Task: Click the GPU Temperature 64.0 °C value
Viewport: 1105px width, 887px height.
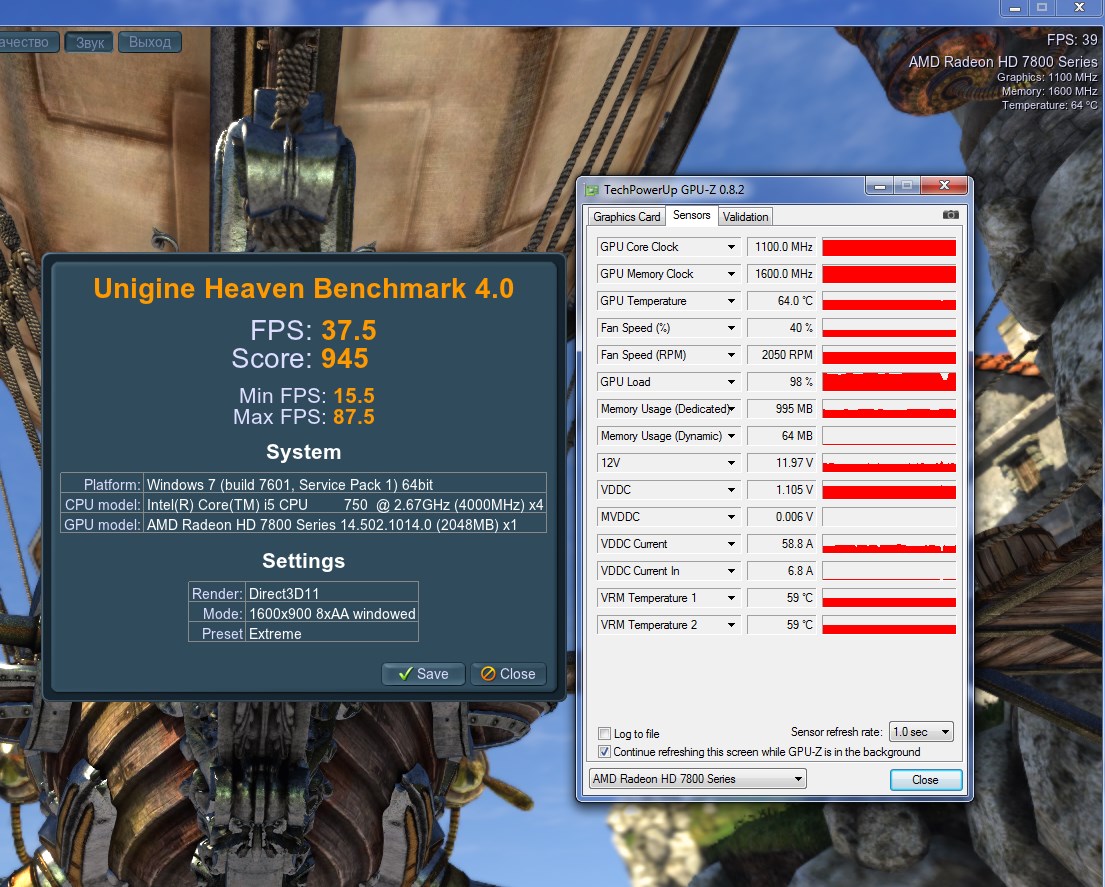Action: (x=782, y=301)
